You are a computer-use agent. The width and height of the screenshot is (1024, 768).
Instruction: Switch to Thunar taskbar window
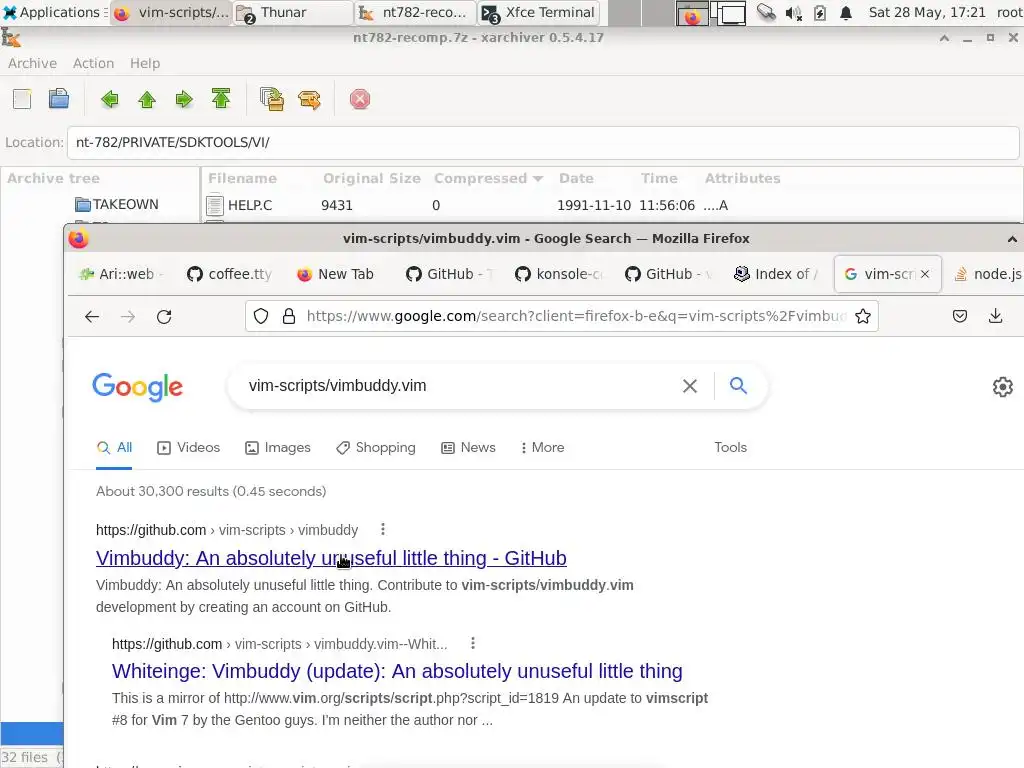[x=293, y=12]
